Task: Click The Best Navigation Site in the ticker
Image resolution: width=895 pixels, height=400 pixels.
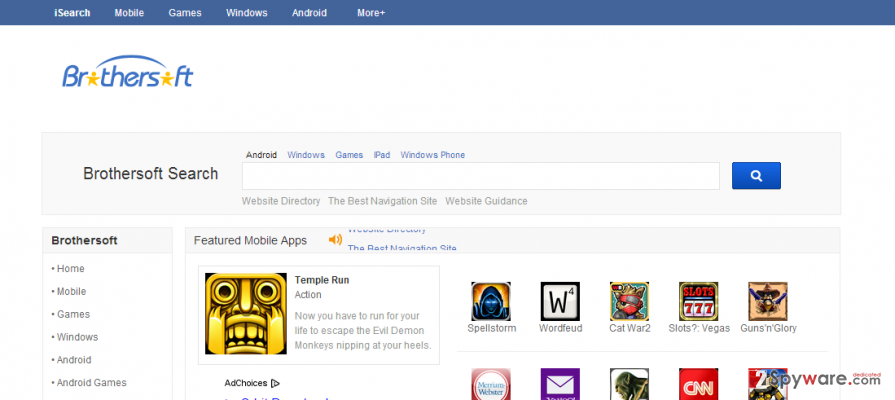Action: pyautogui.click(x=402, y=248)
